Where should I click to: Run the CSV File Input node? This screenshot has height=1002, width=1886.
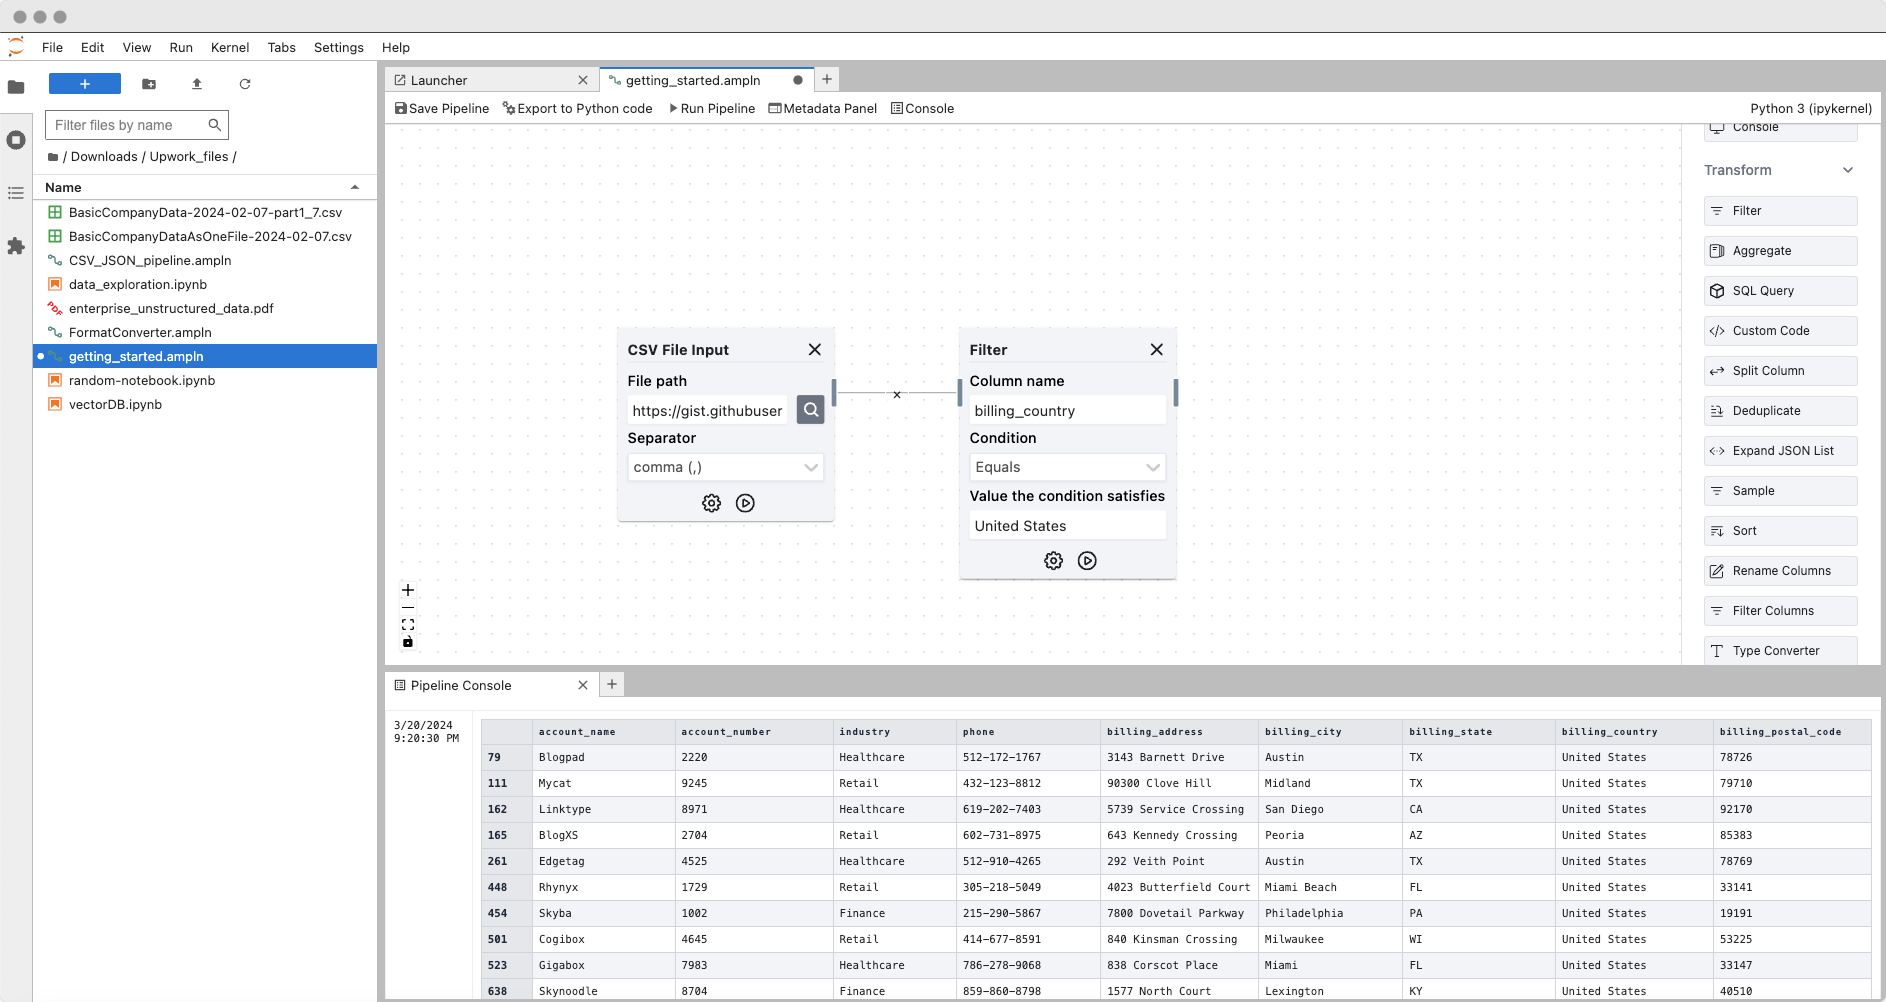tap(745, 503)
